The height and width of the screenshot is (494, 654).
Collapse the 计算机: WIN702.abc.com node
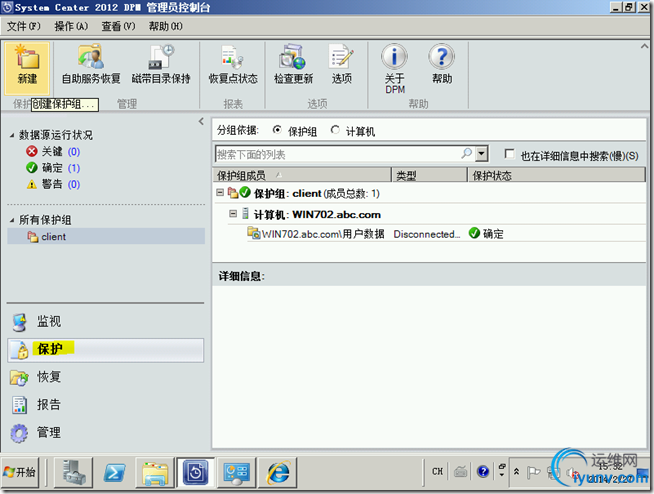[233, 214]
